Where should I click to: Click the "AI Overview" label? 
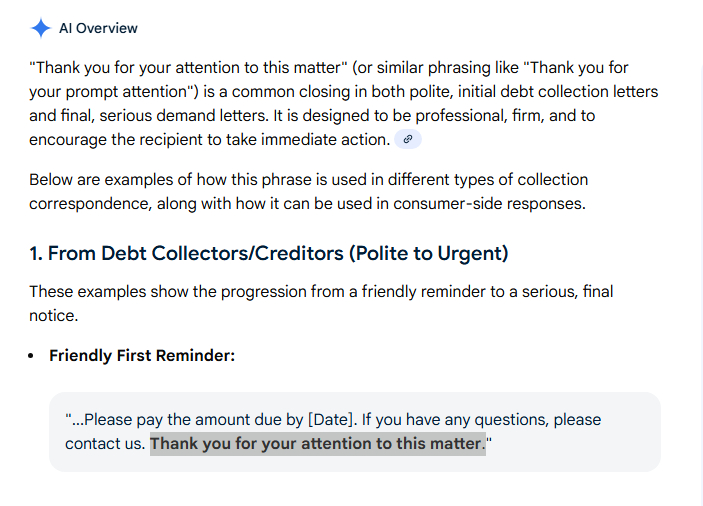pos(98,28)
